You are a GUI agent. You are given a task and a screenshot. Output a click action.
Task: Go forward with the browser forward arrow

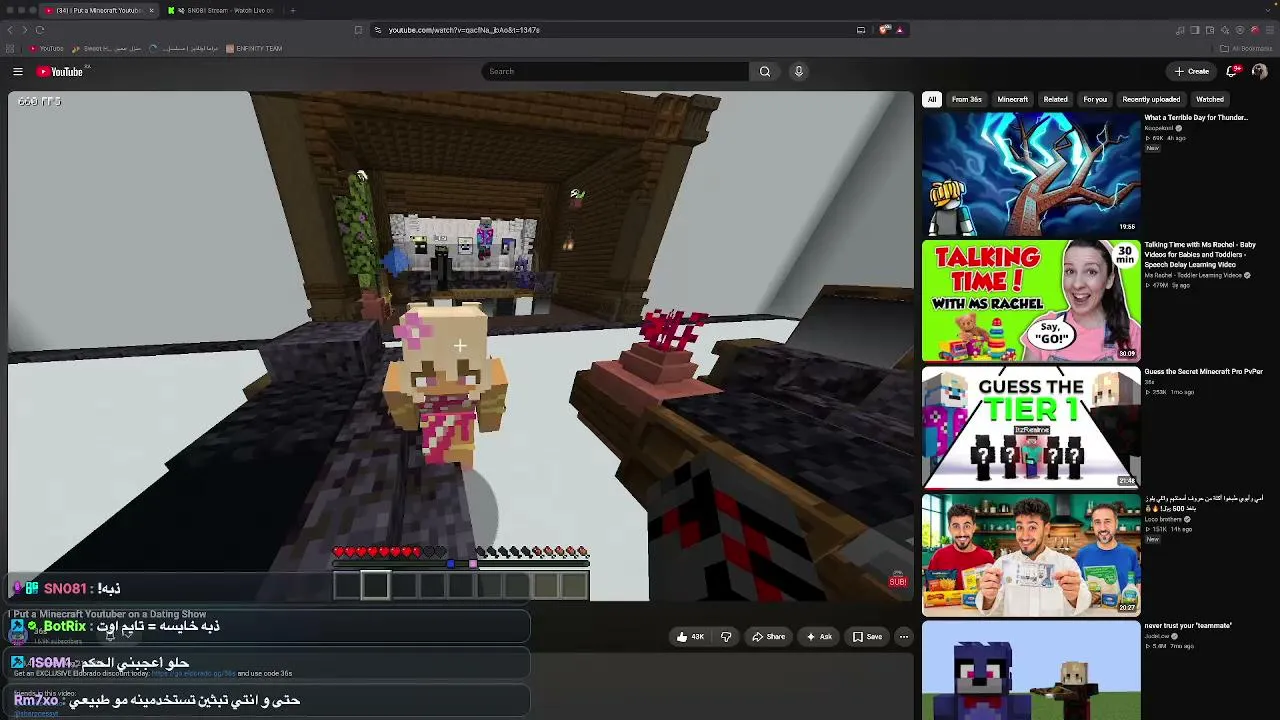click(25, 30)
